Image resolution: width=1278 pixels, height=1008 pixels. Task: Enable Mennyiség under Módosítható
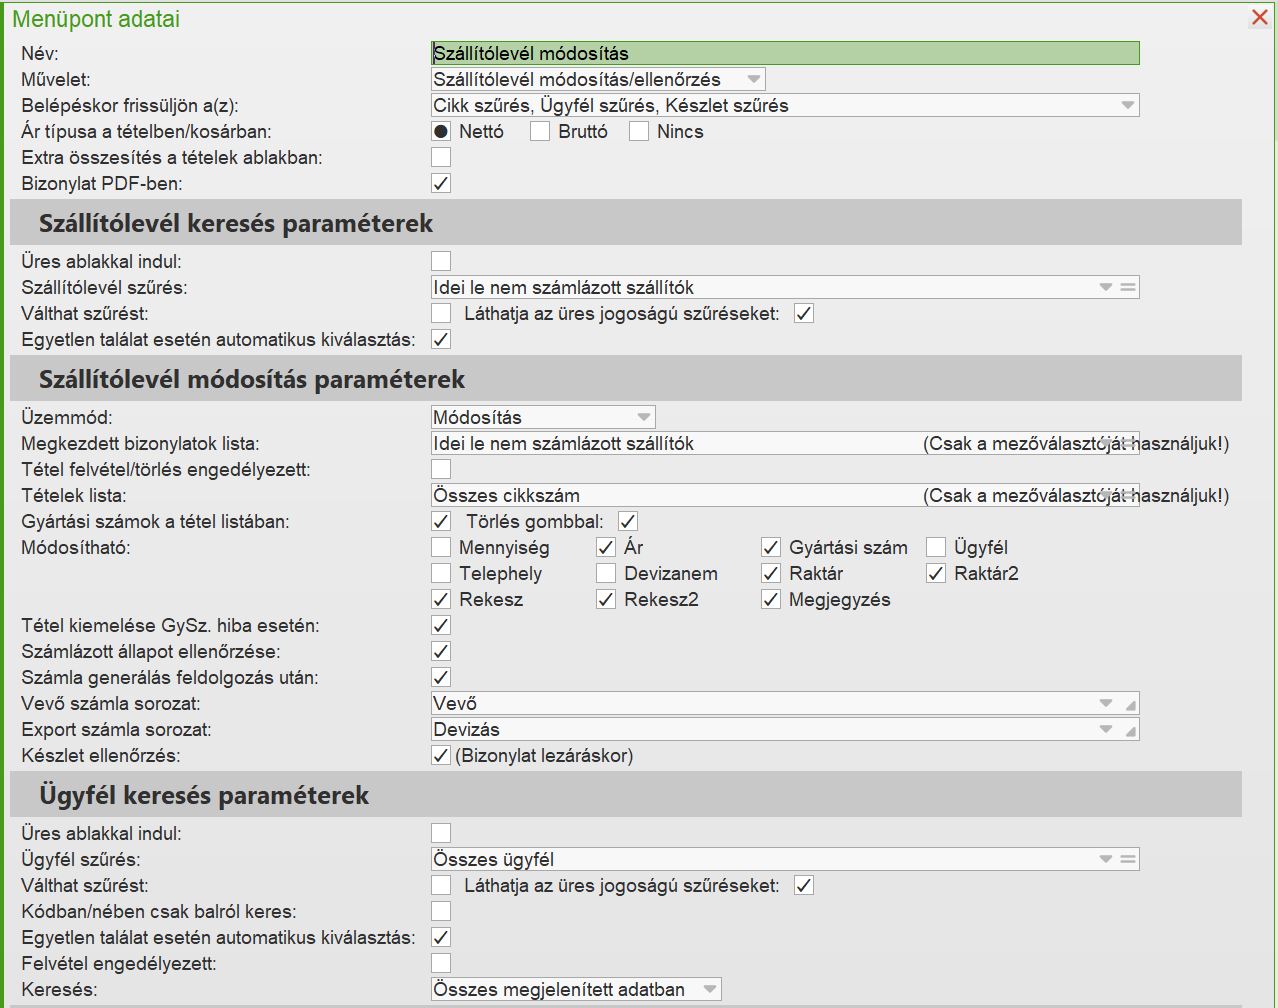point(441,547)
